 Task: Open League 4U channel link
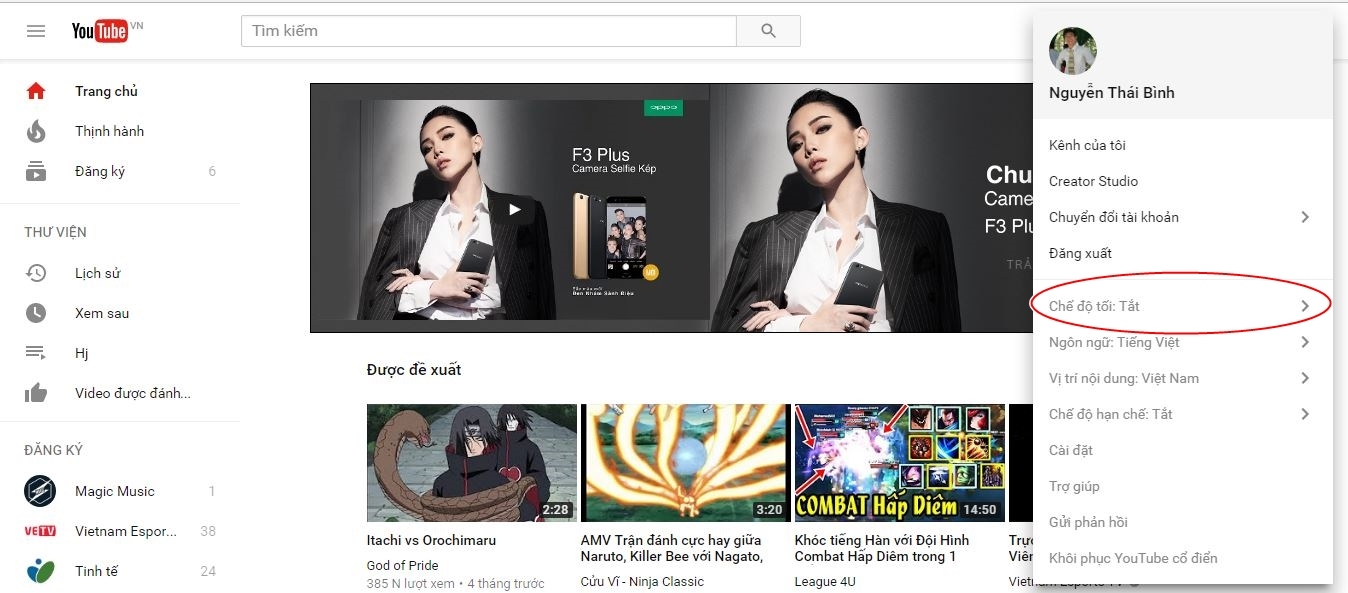pyautogui.click(x=825, y=581)
